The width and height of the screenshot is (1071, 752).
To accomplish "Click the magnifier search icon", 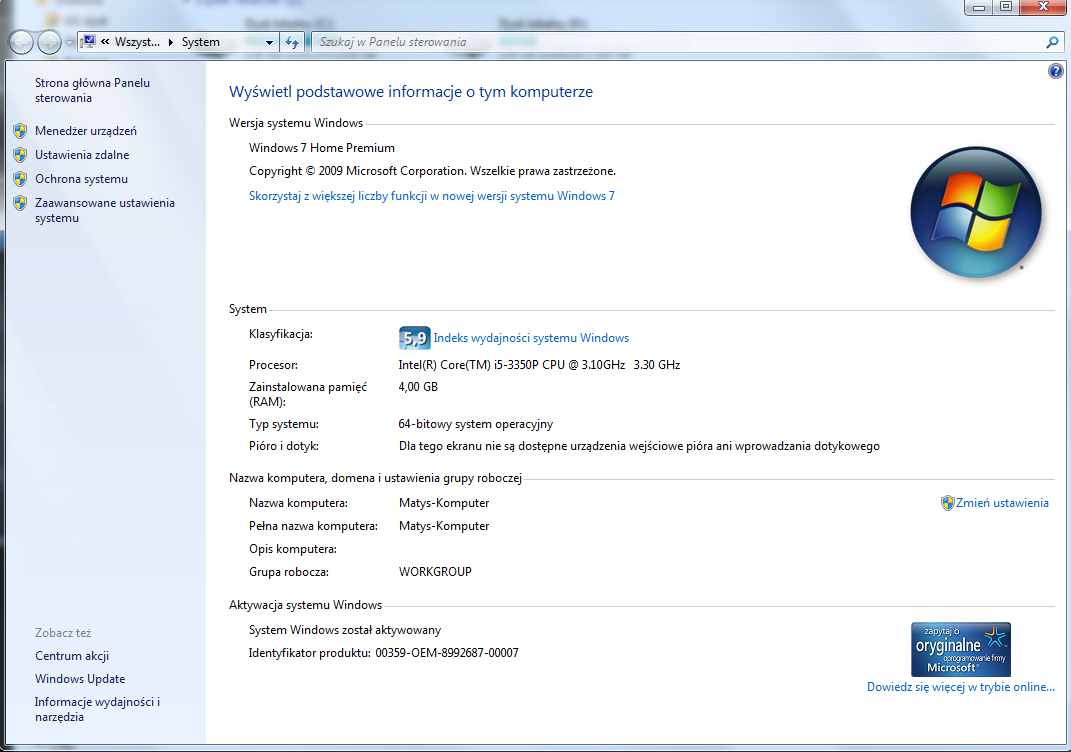I will point(1052,42).
